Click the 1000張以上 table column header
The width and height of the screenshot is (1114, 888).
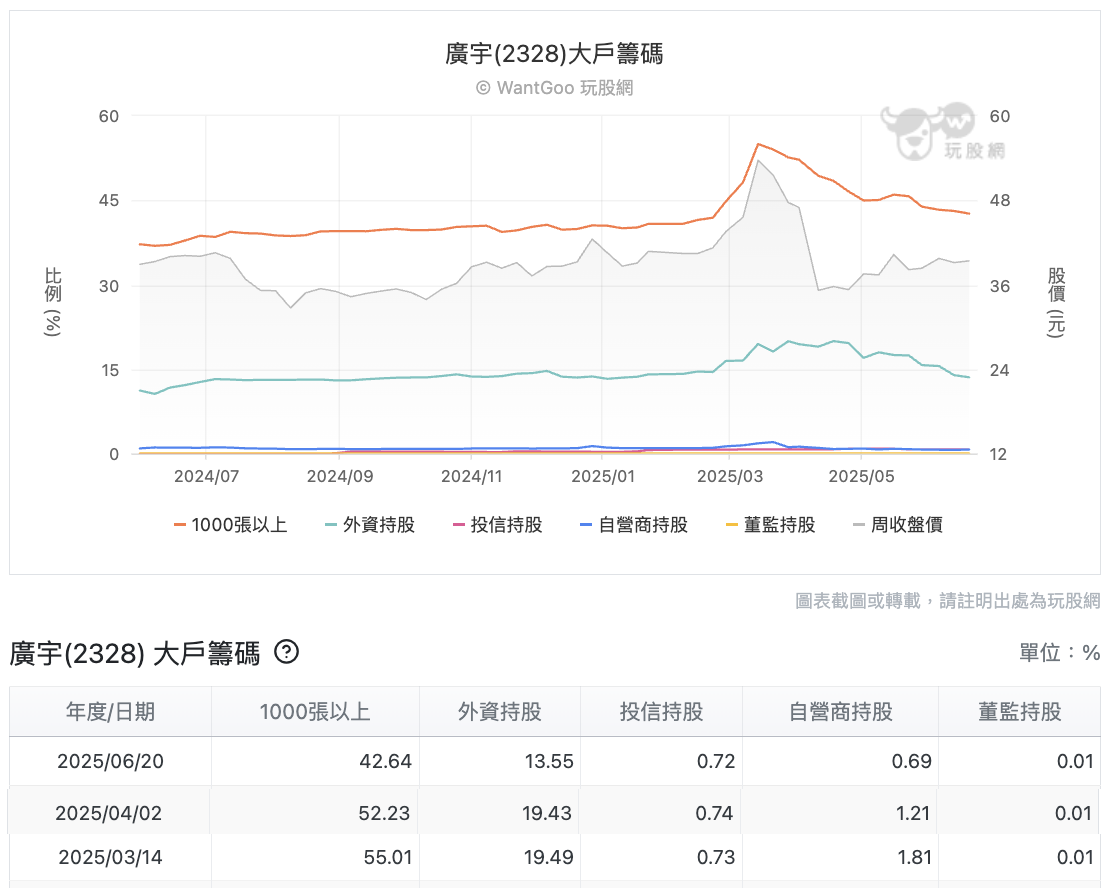pos(315,712)
